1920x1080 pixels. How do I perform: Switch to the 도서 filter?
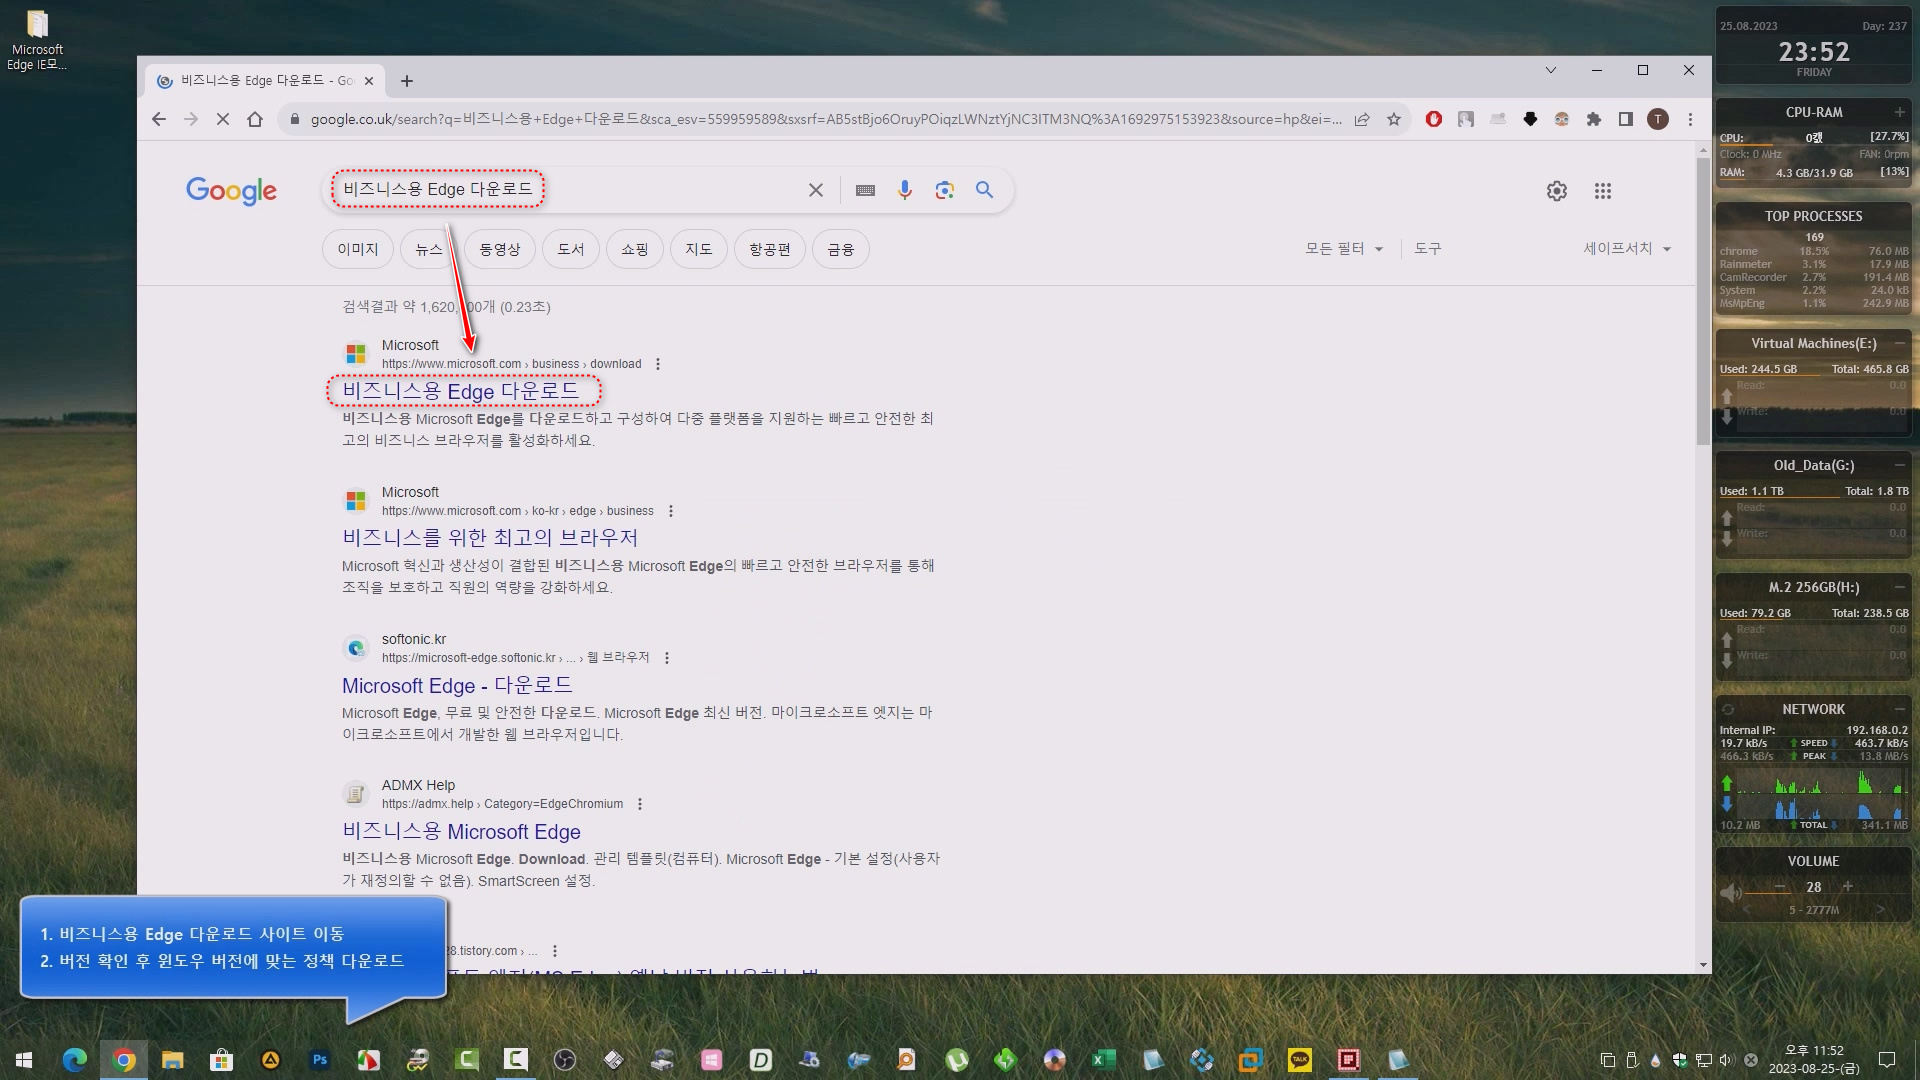571,249
